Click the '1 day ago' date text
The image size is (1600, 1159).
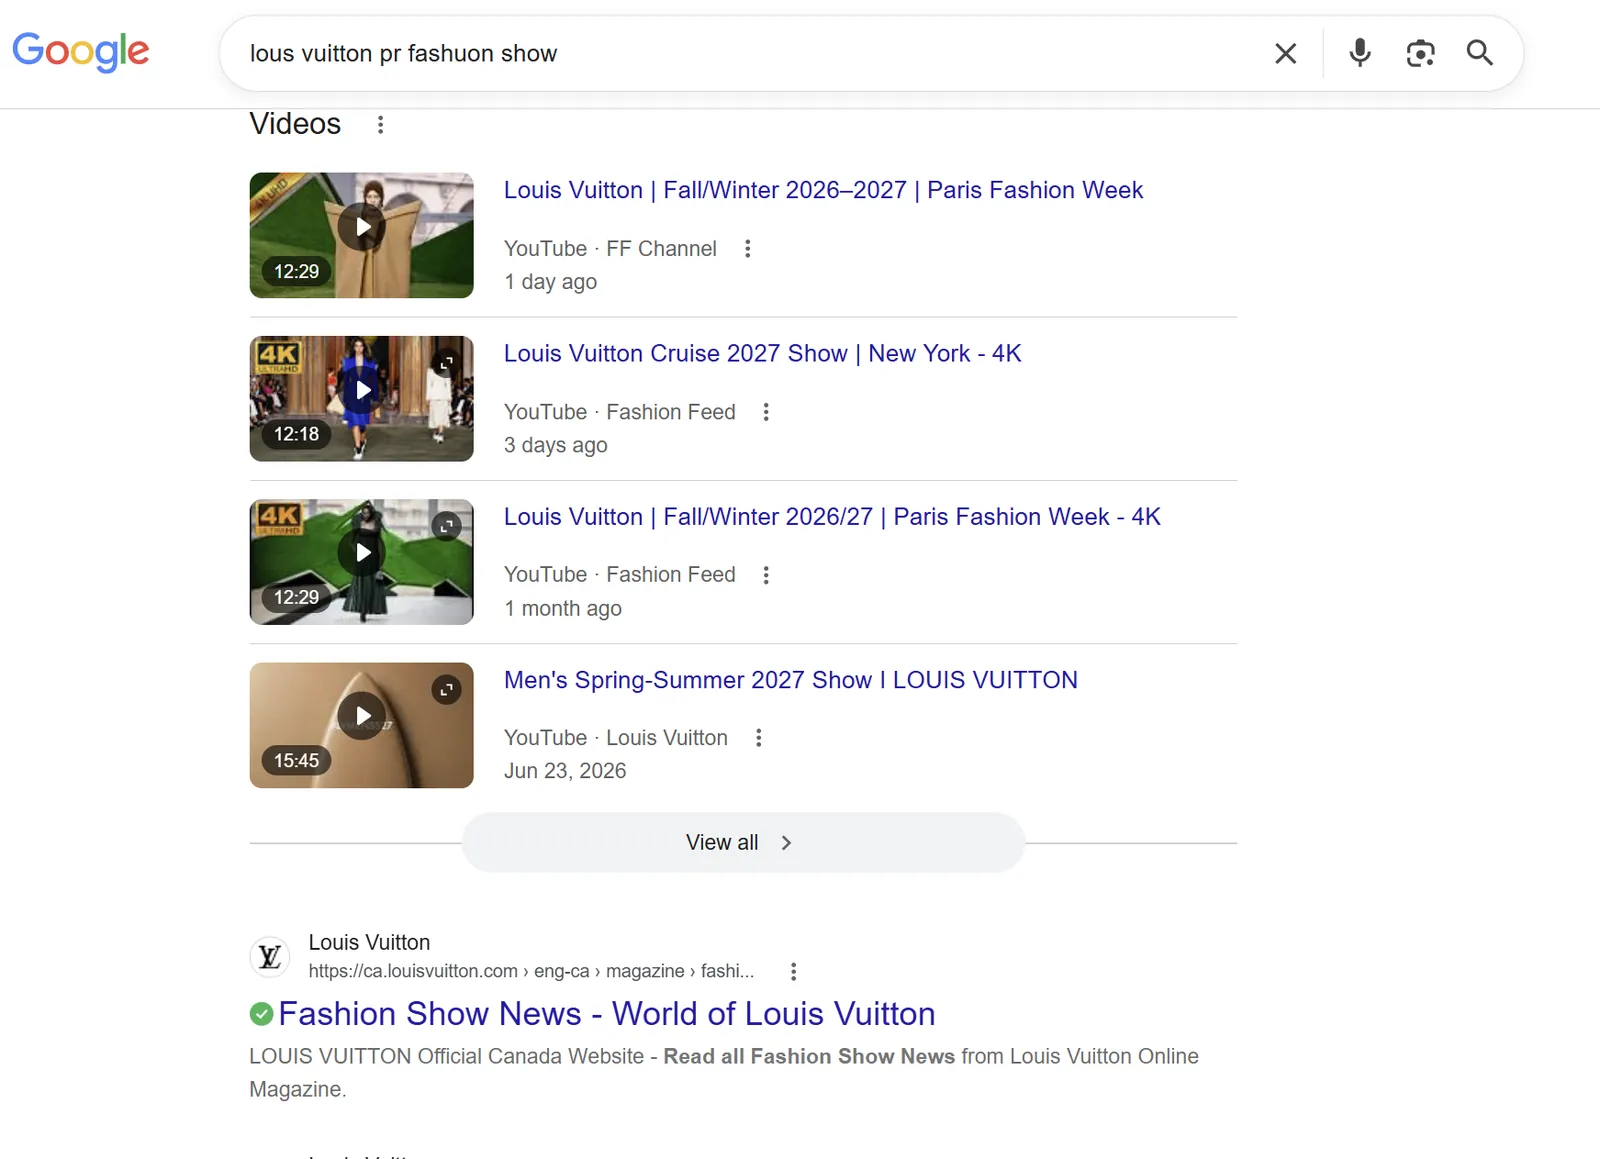550,282
